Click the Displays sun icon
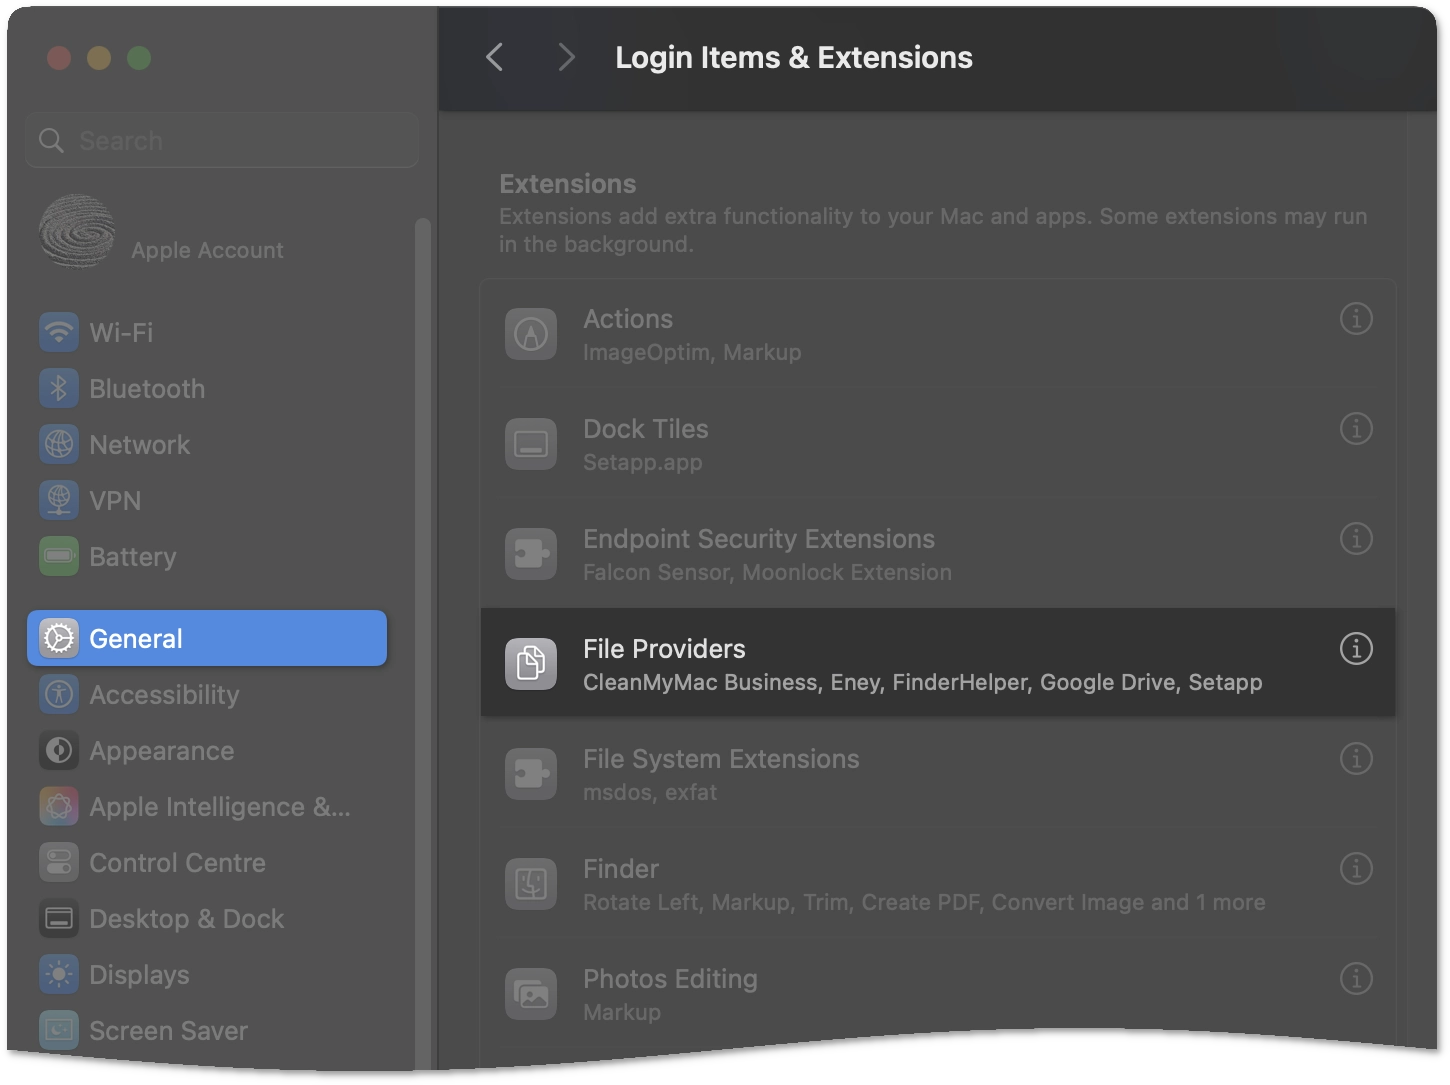This screenshot has width=1450, height=1085. (59, 974)
